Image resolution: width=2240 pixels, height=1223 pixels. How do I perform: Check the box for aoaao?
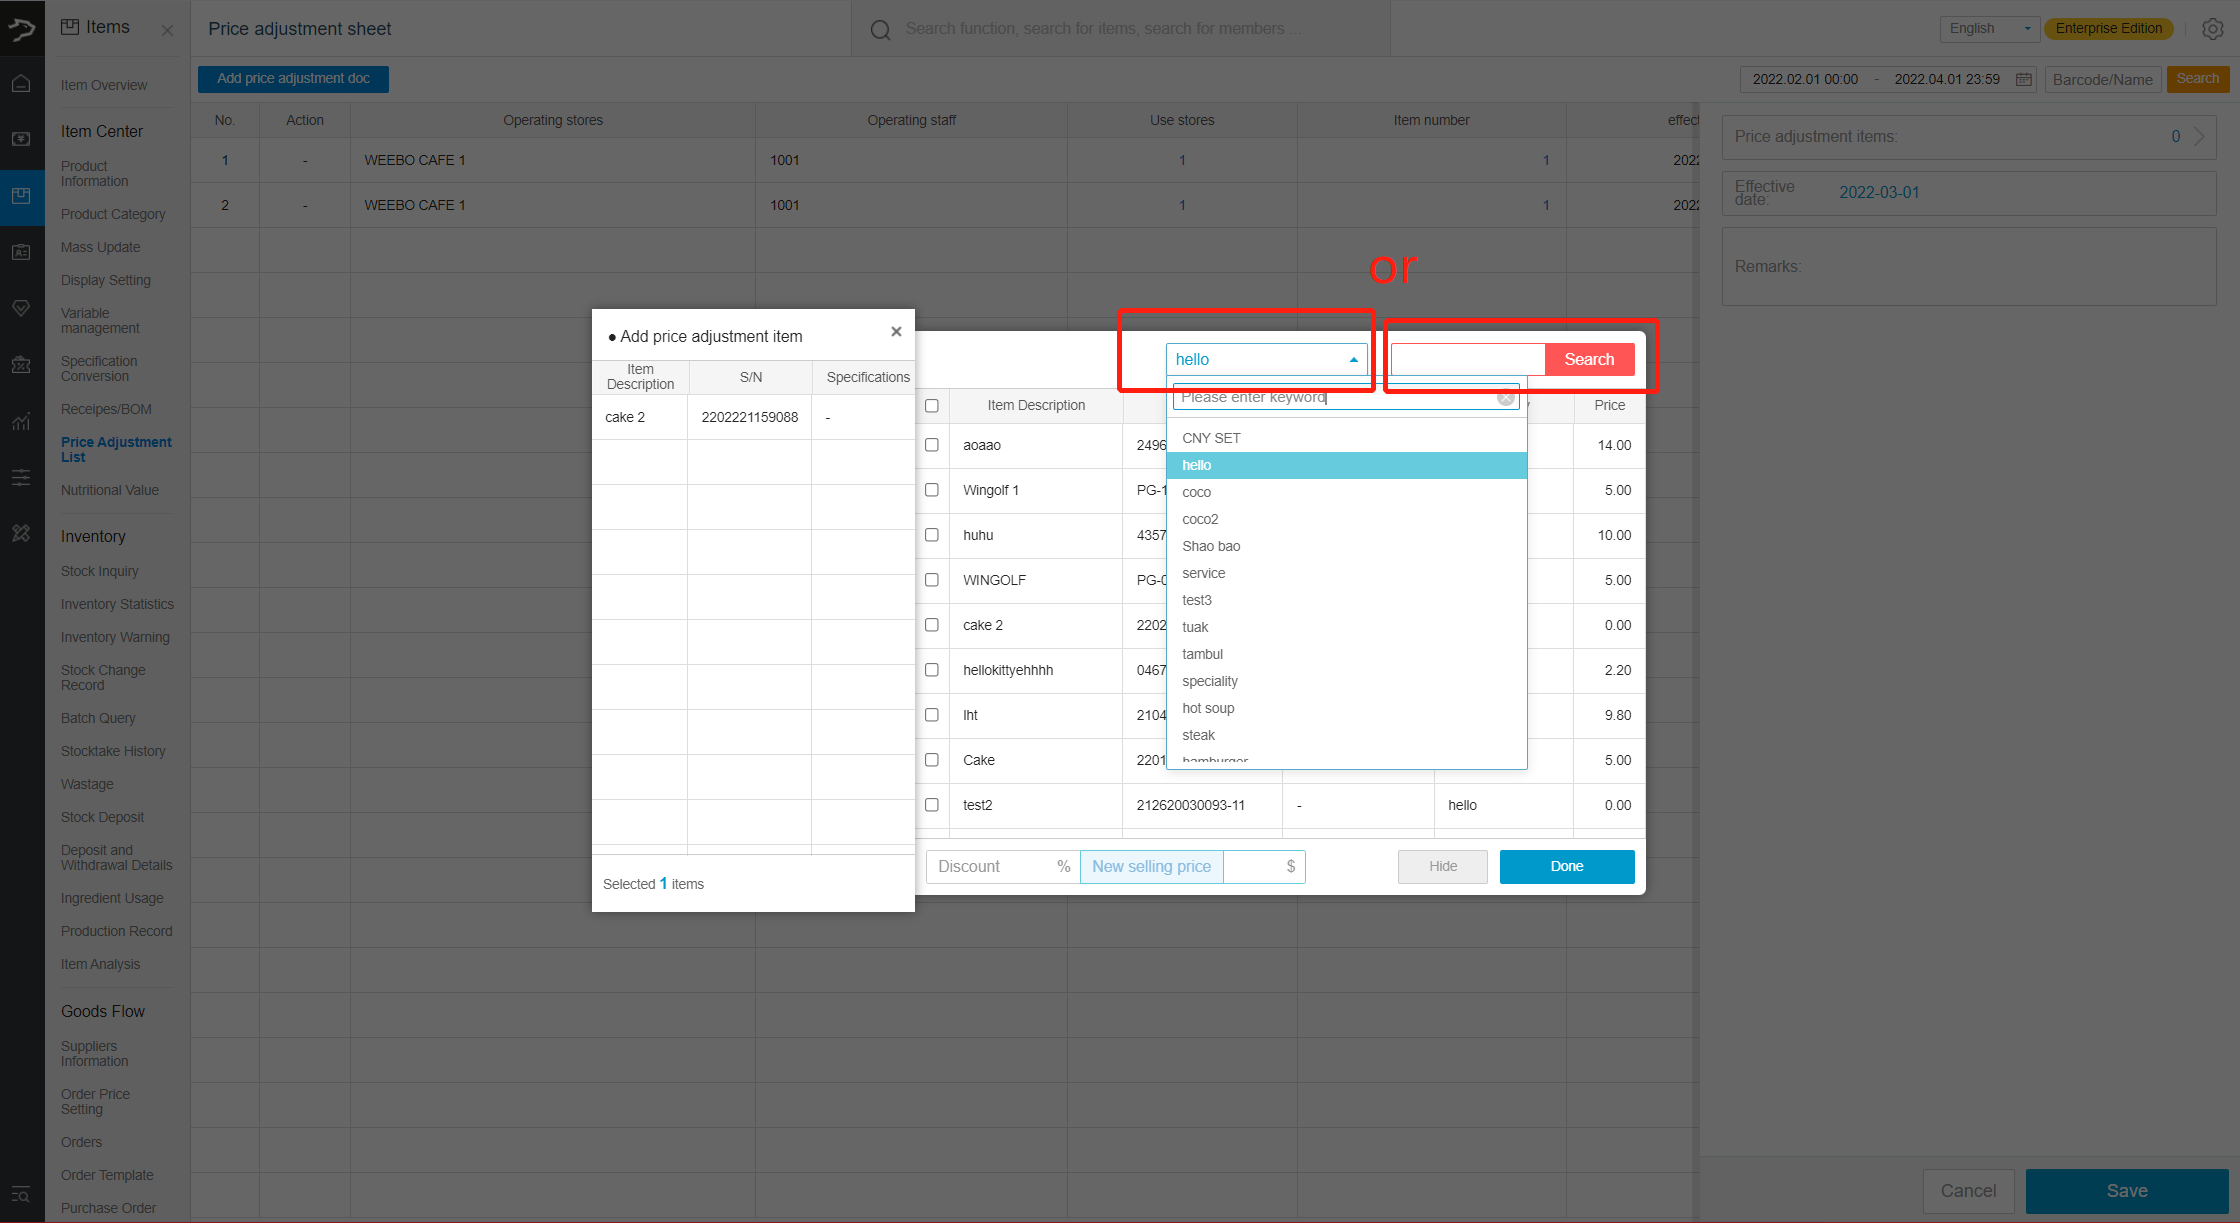[932, 445]
